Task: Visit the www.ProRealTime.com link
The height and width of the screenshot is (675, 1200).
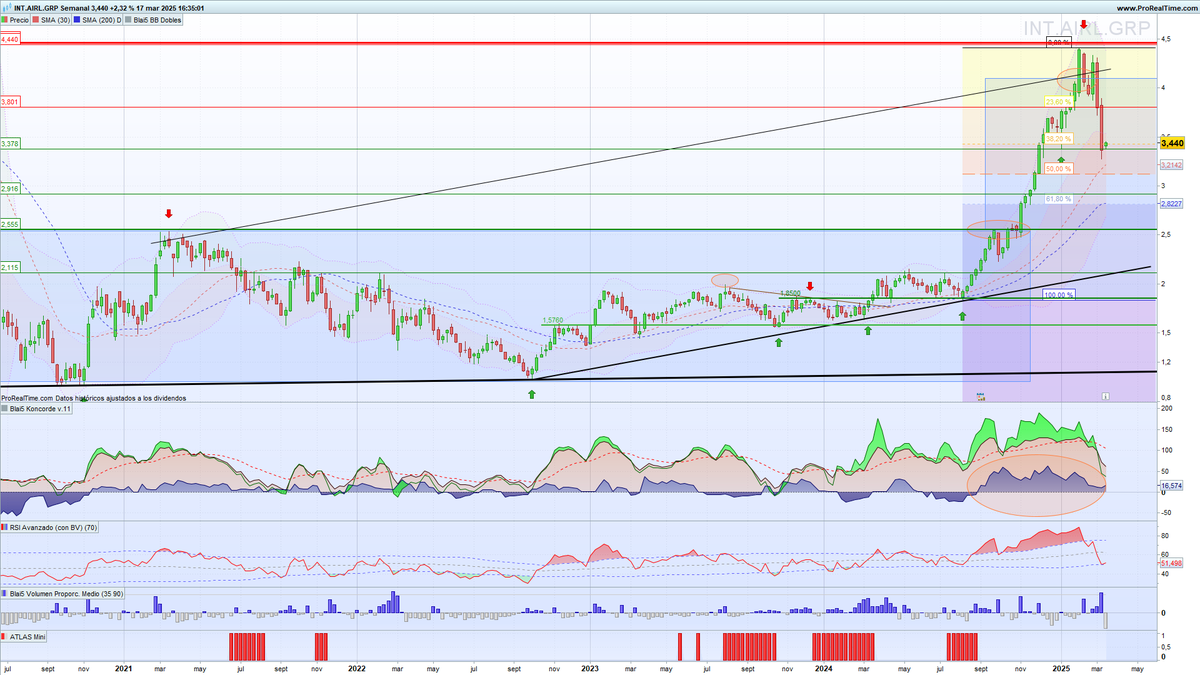Action: (1155, 8)
